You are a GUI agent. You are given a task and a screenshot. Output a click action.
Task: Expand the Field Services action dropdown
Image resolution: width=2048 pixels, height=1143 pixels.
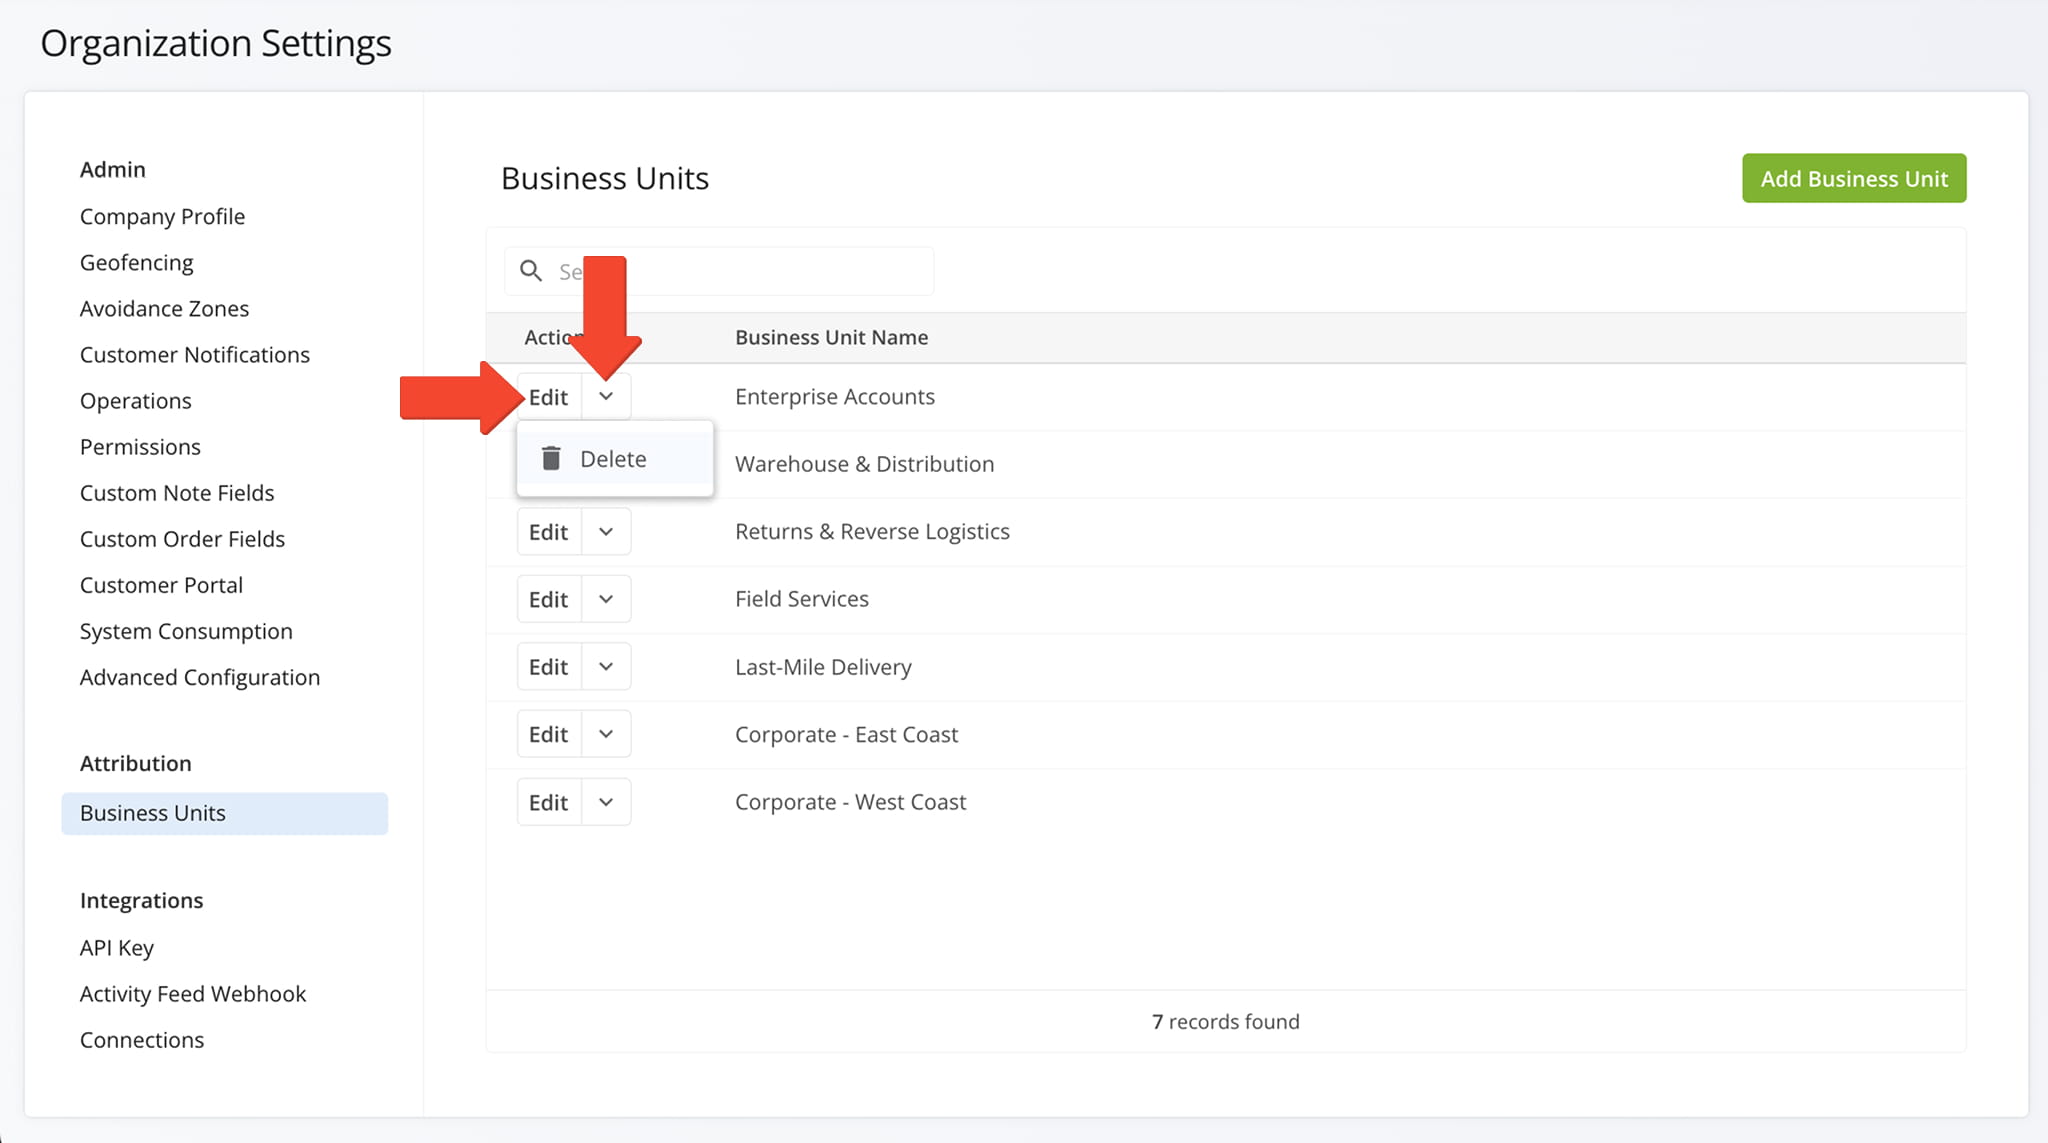606,599
